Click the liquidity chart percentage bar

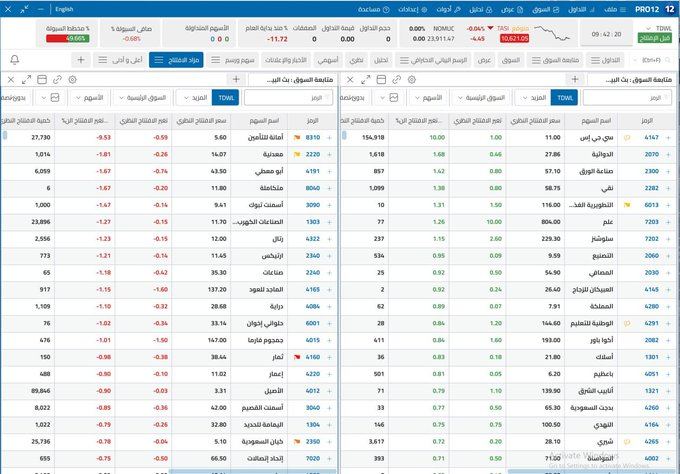pos(68,39)
